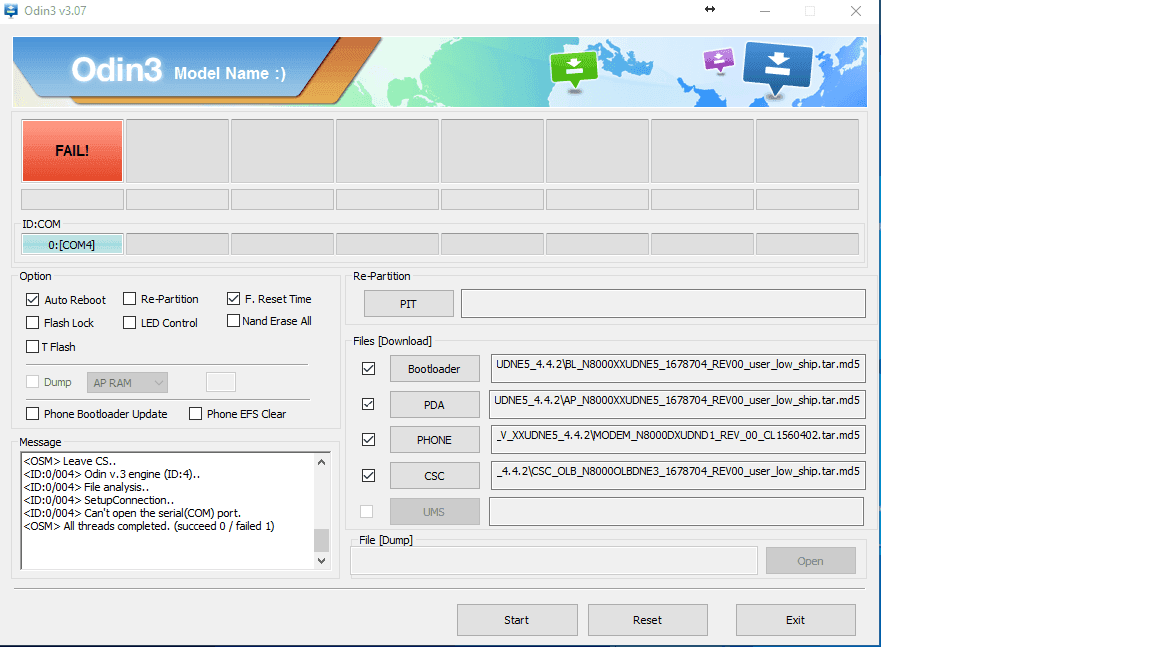Enable the Flash Lock checkbox

click(32, 323)
